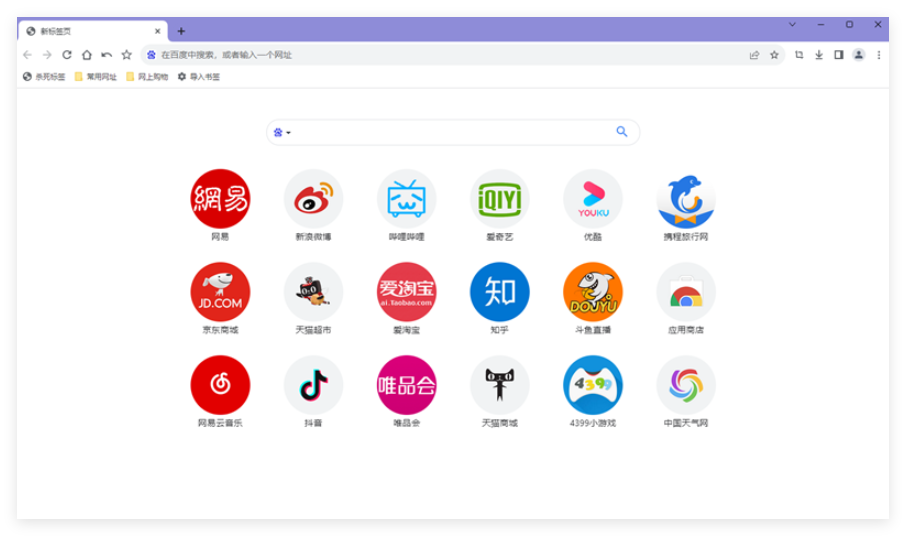The image size is (906, 536).
Task: Open the 4399小游戏 games shortcut
Action: [x=593, y=385]
